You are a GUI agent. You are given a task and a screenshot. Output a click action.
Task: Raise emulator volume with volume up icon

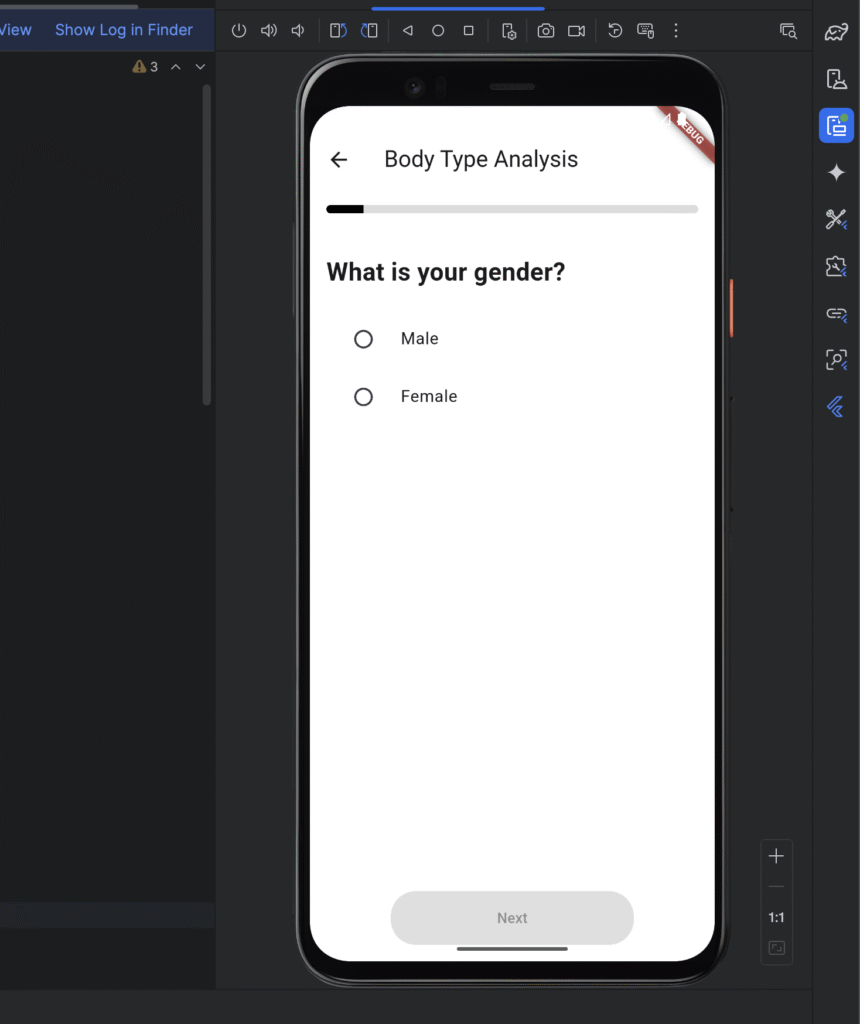pos(268,31)
